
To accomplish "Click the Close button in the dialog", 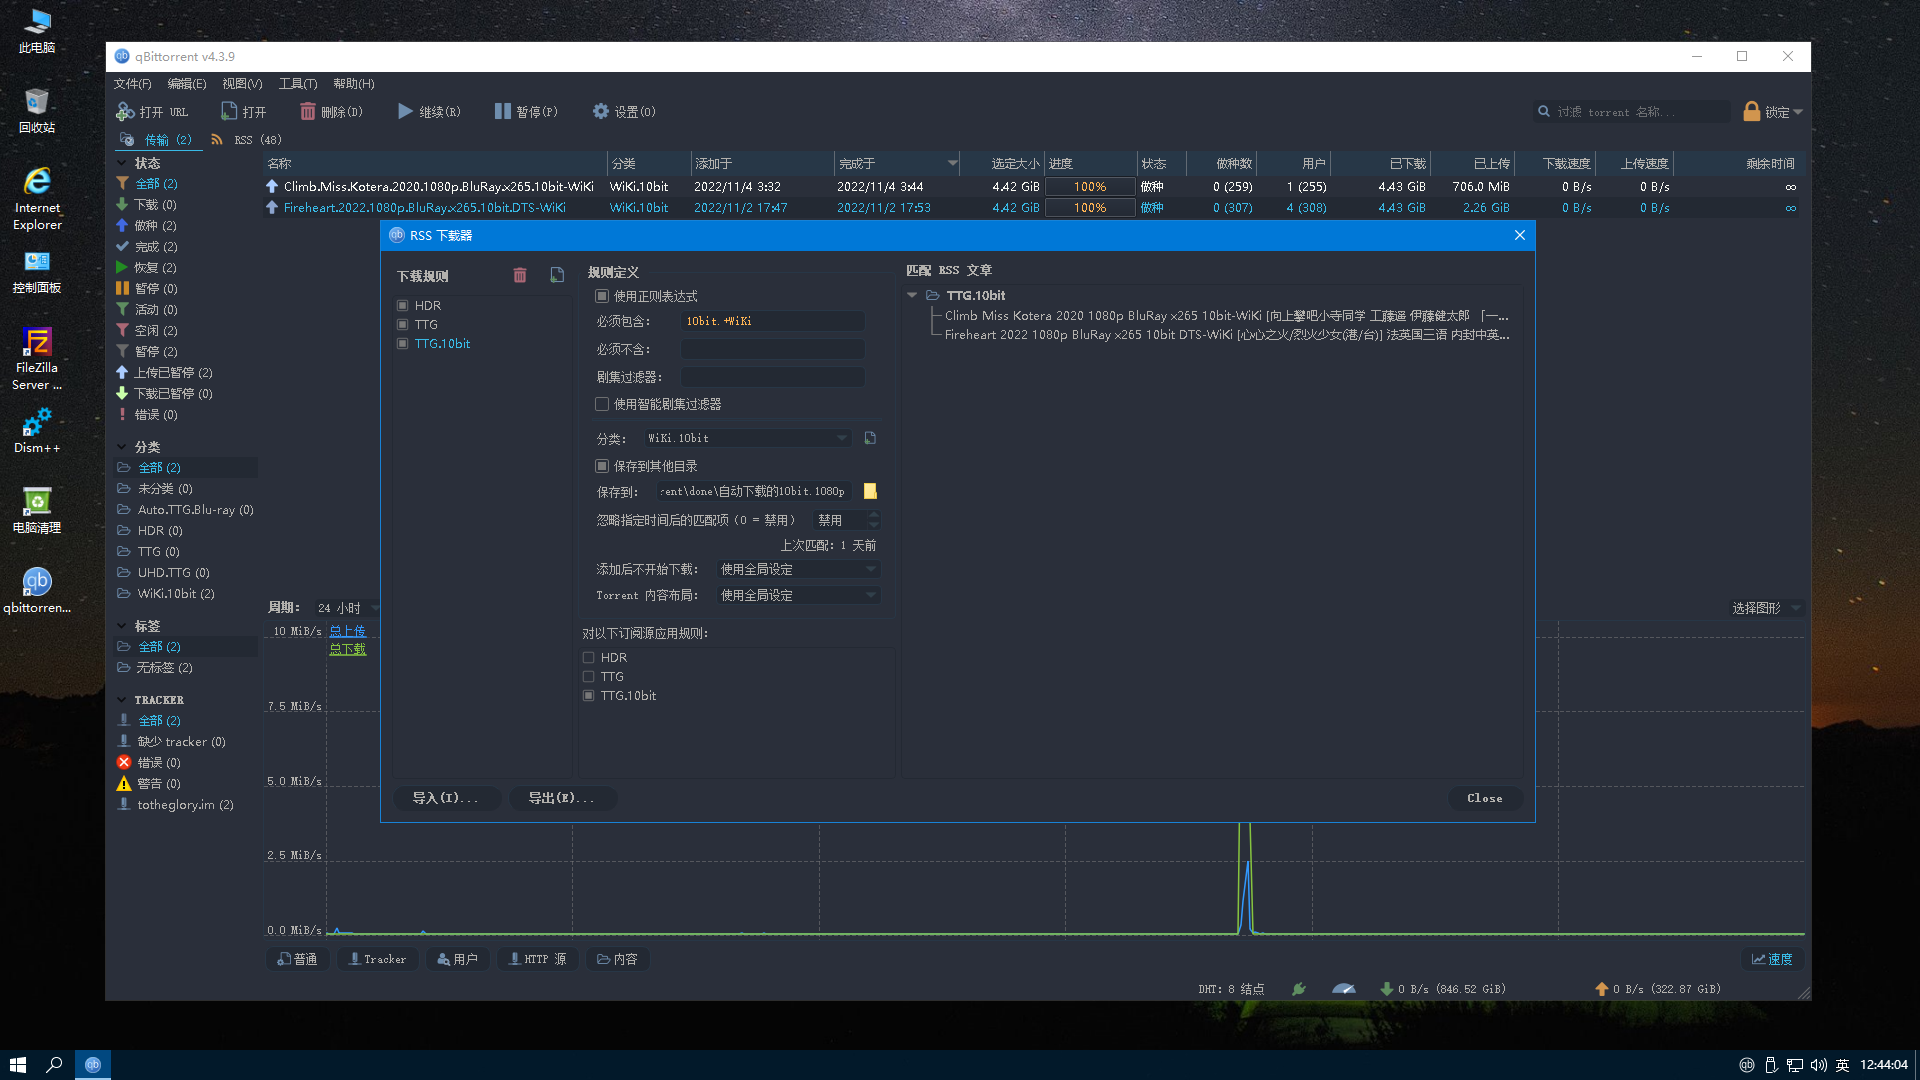I will pos(1484,798).
